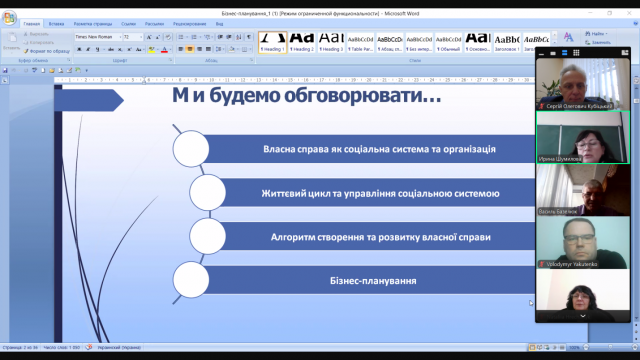Image resolution: width=640 pixels, height=360 pixels.
Task: Click the shading paint bucket icon
Action: (231, 49)
